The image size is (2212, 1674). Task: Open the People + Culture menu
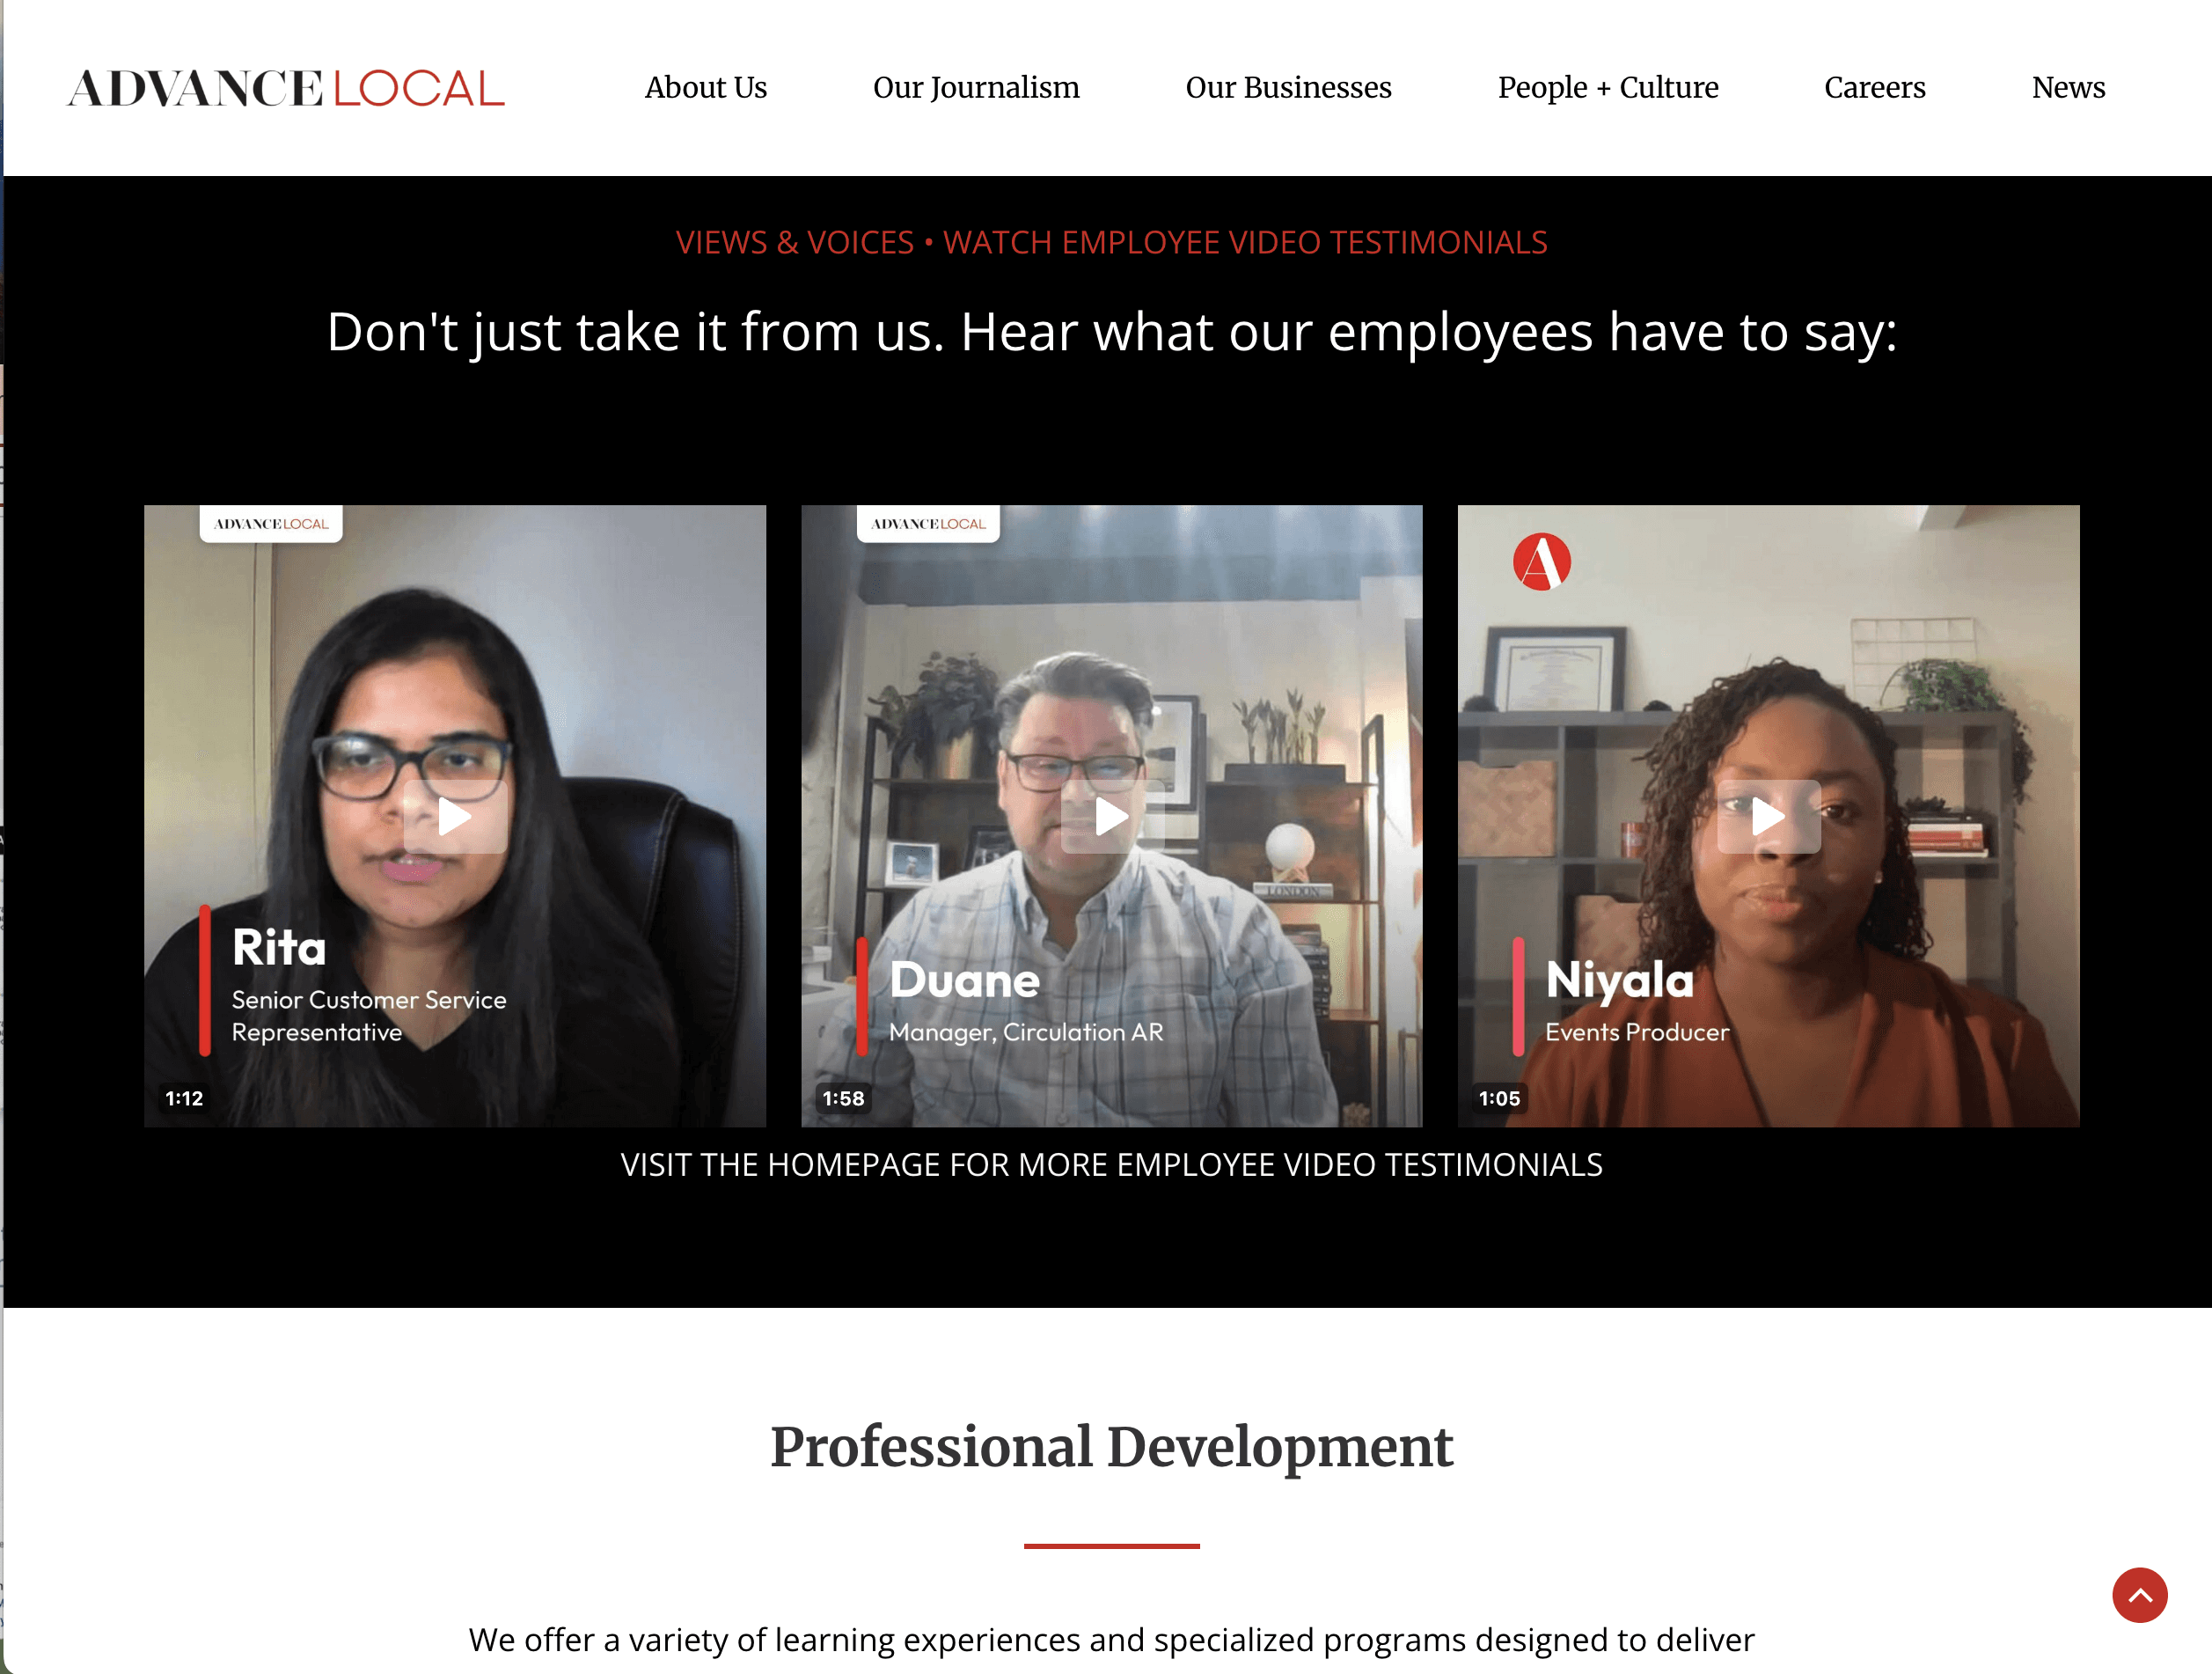tap(1608, 88)
